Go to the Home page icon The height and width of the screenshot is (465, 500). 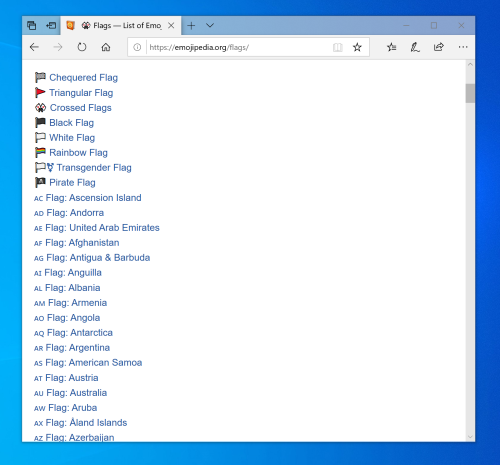(106, 47)
